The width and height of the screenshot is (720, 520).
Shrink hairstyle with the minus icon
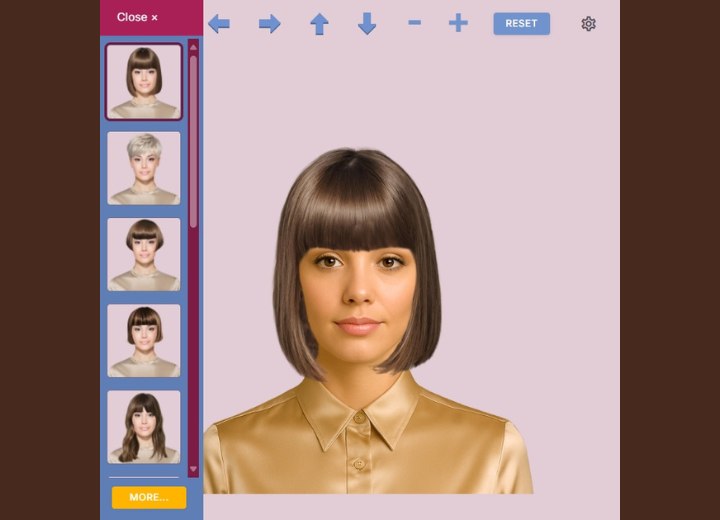tap(415, 23)
